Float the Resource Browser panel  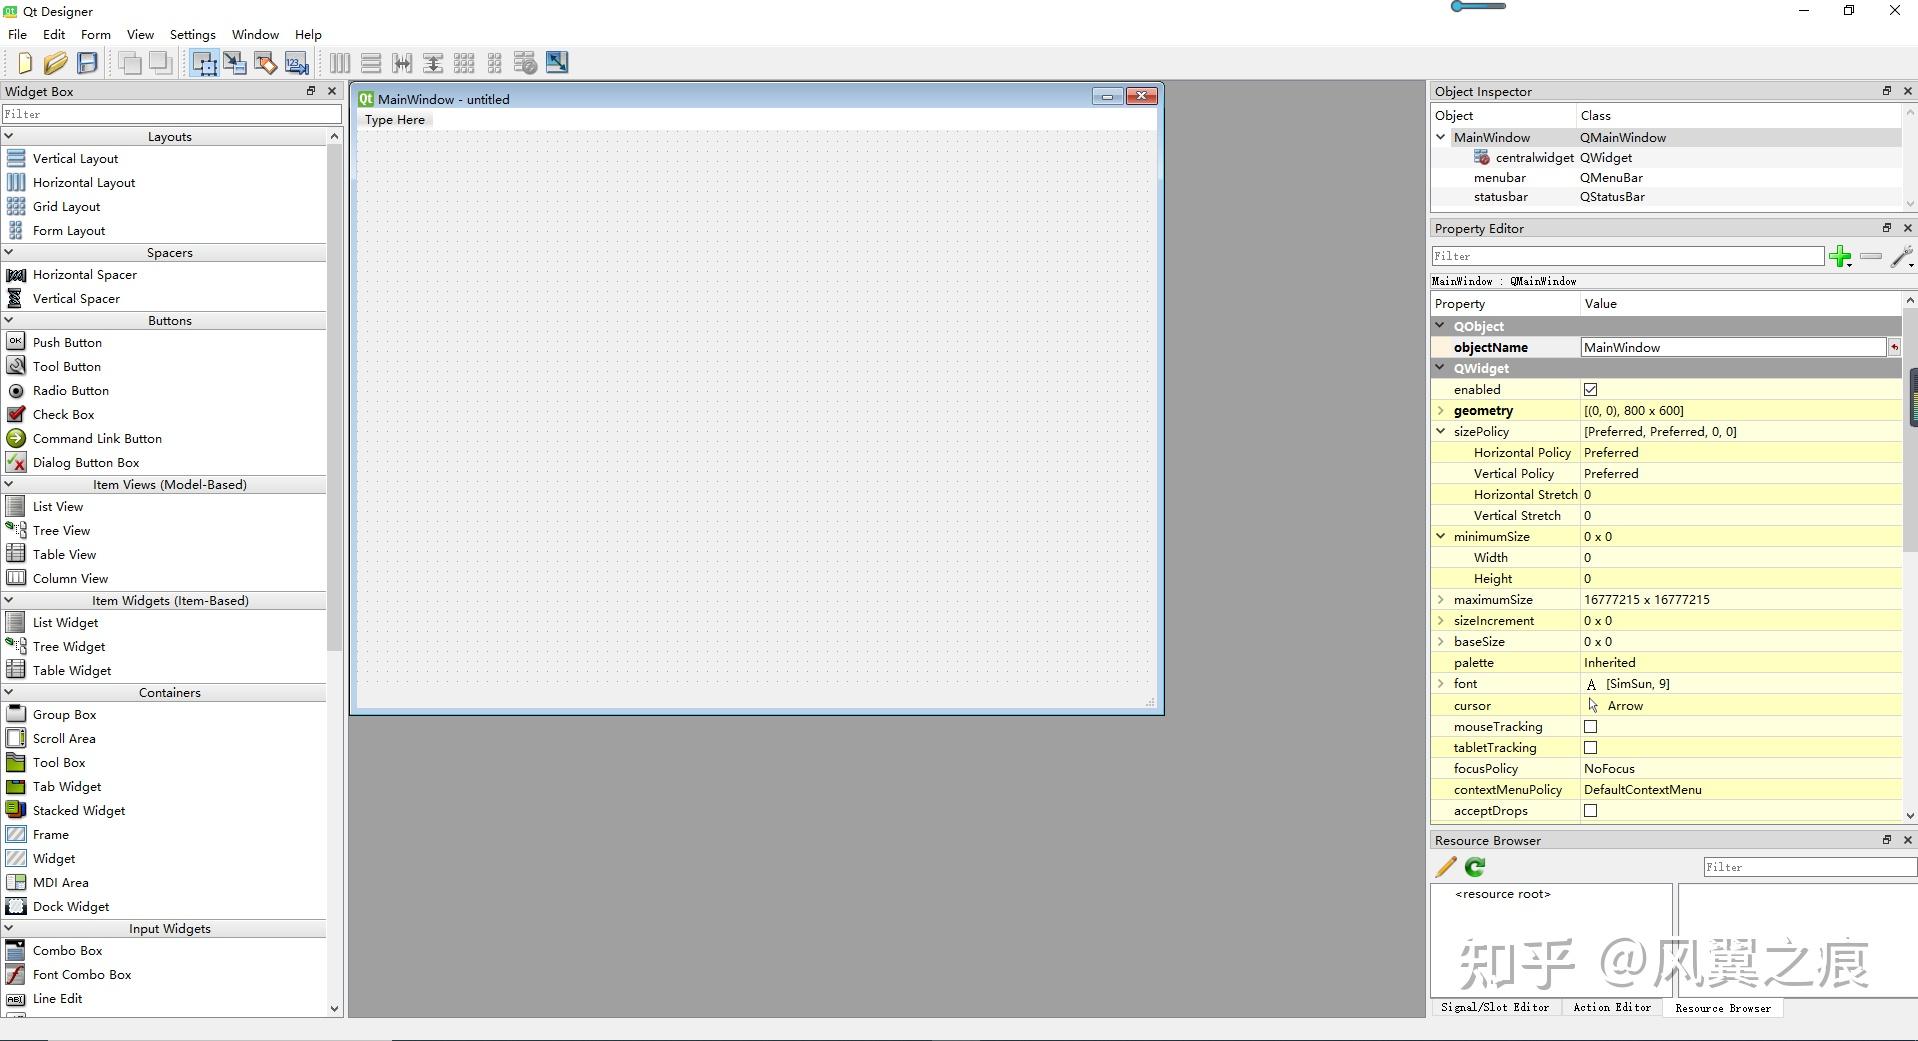1887,840
